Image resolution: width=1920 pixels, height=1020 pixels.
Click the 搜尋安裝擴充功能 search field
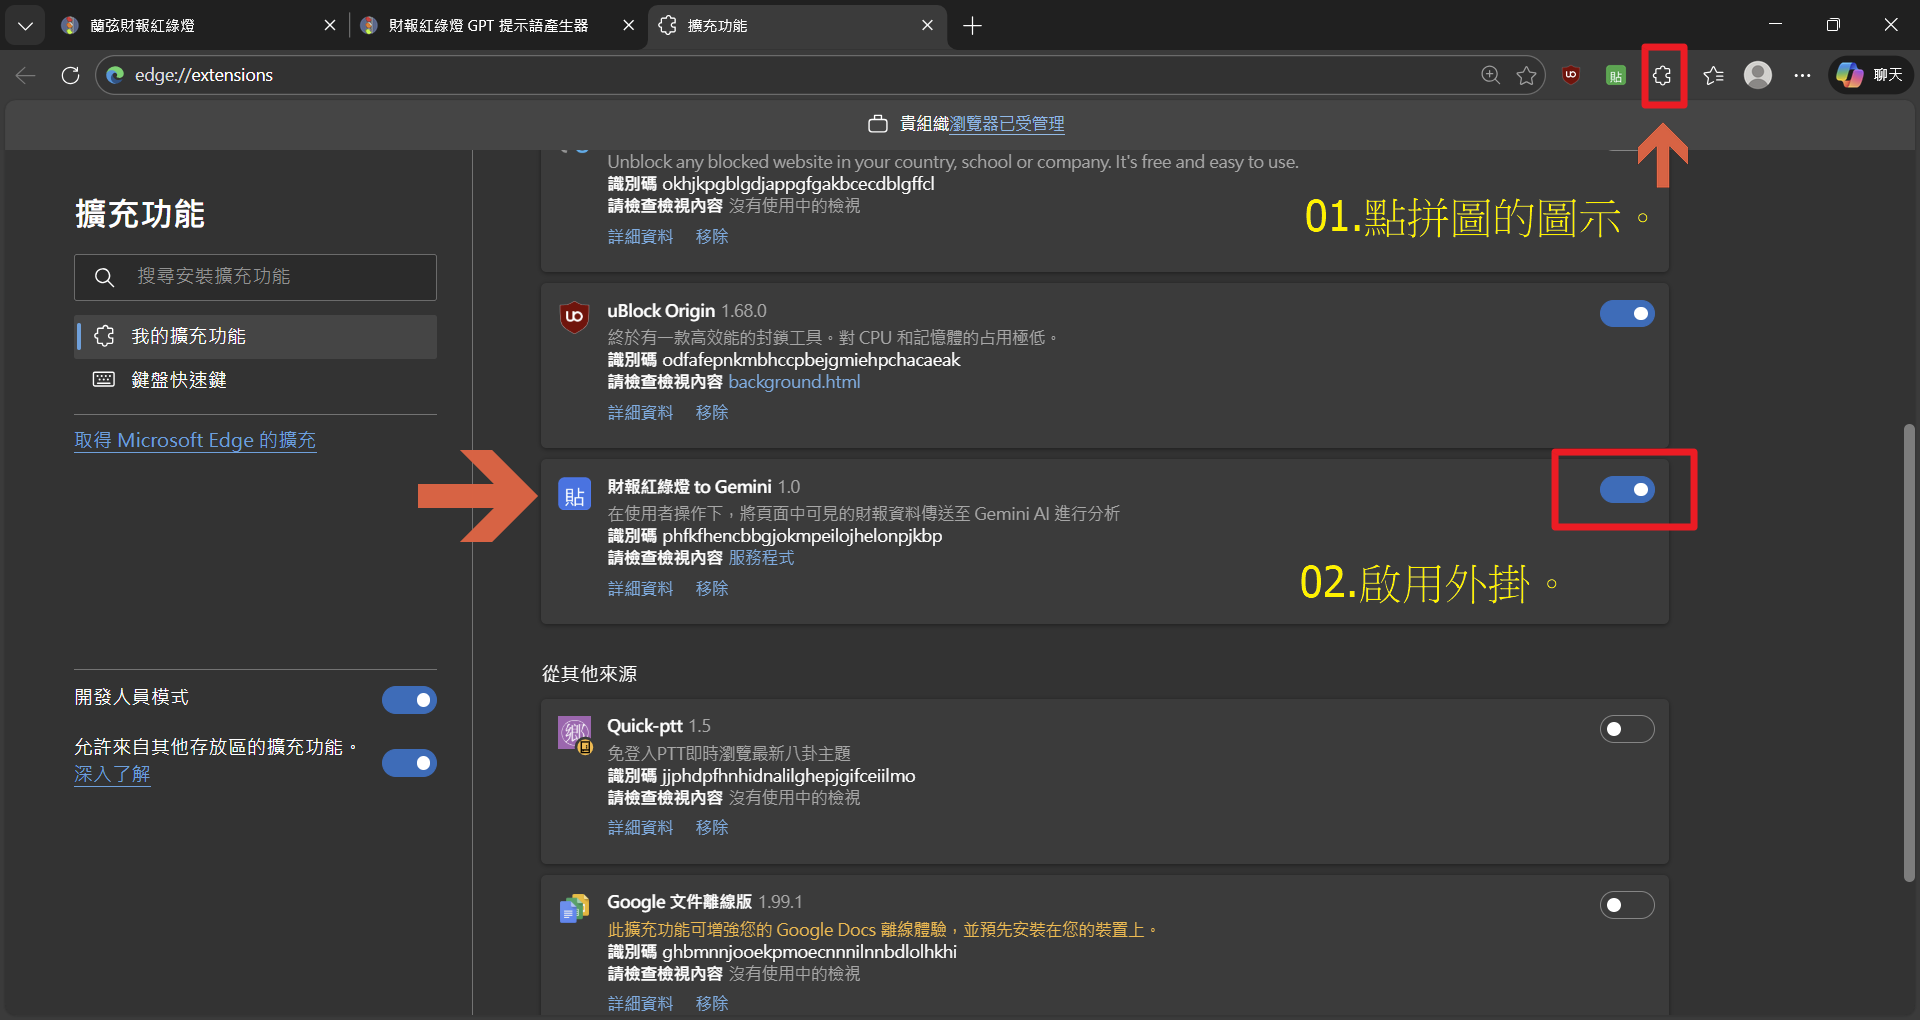coord(255,277)
